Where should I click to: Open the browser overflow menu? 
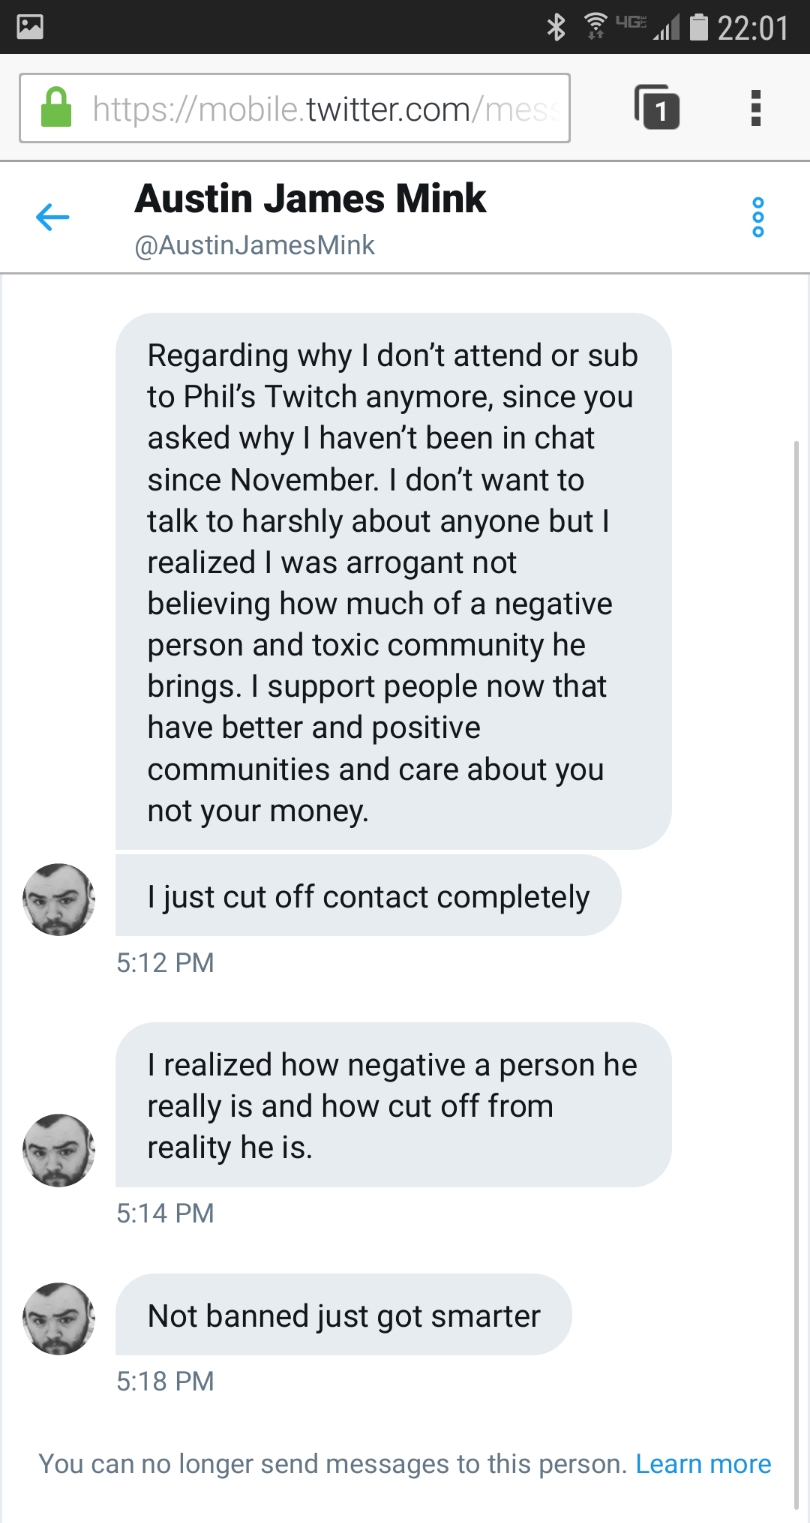click(756, 108)
